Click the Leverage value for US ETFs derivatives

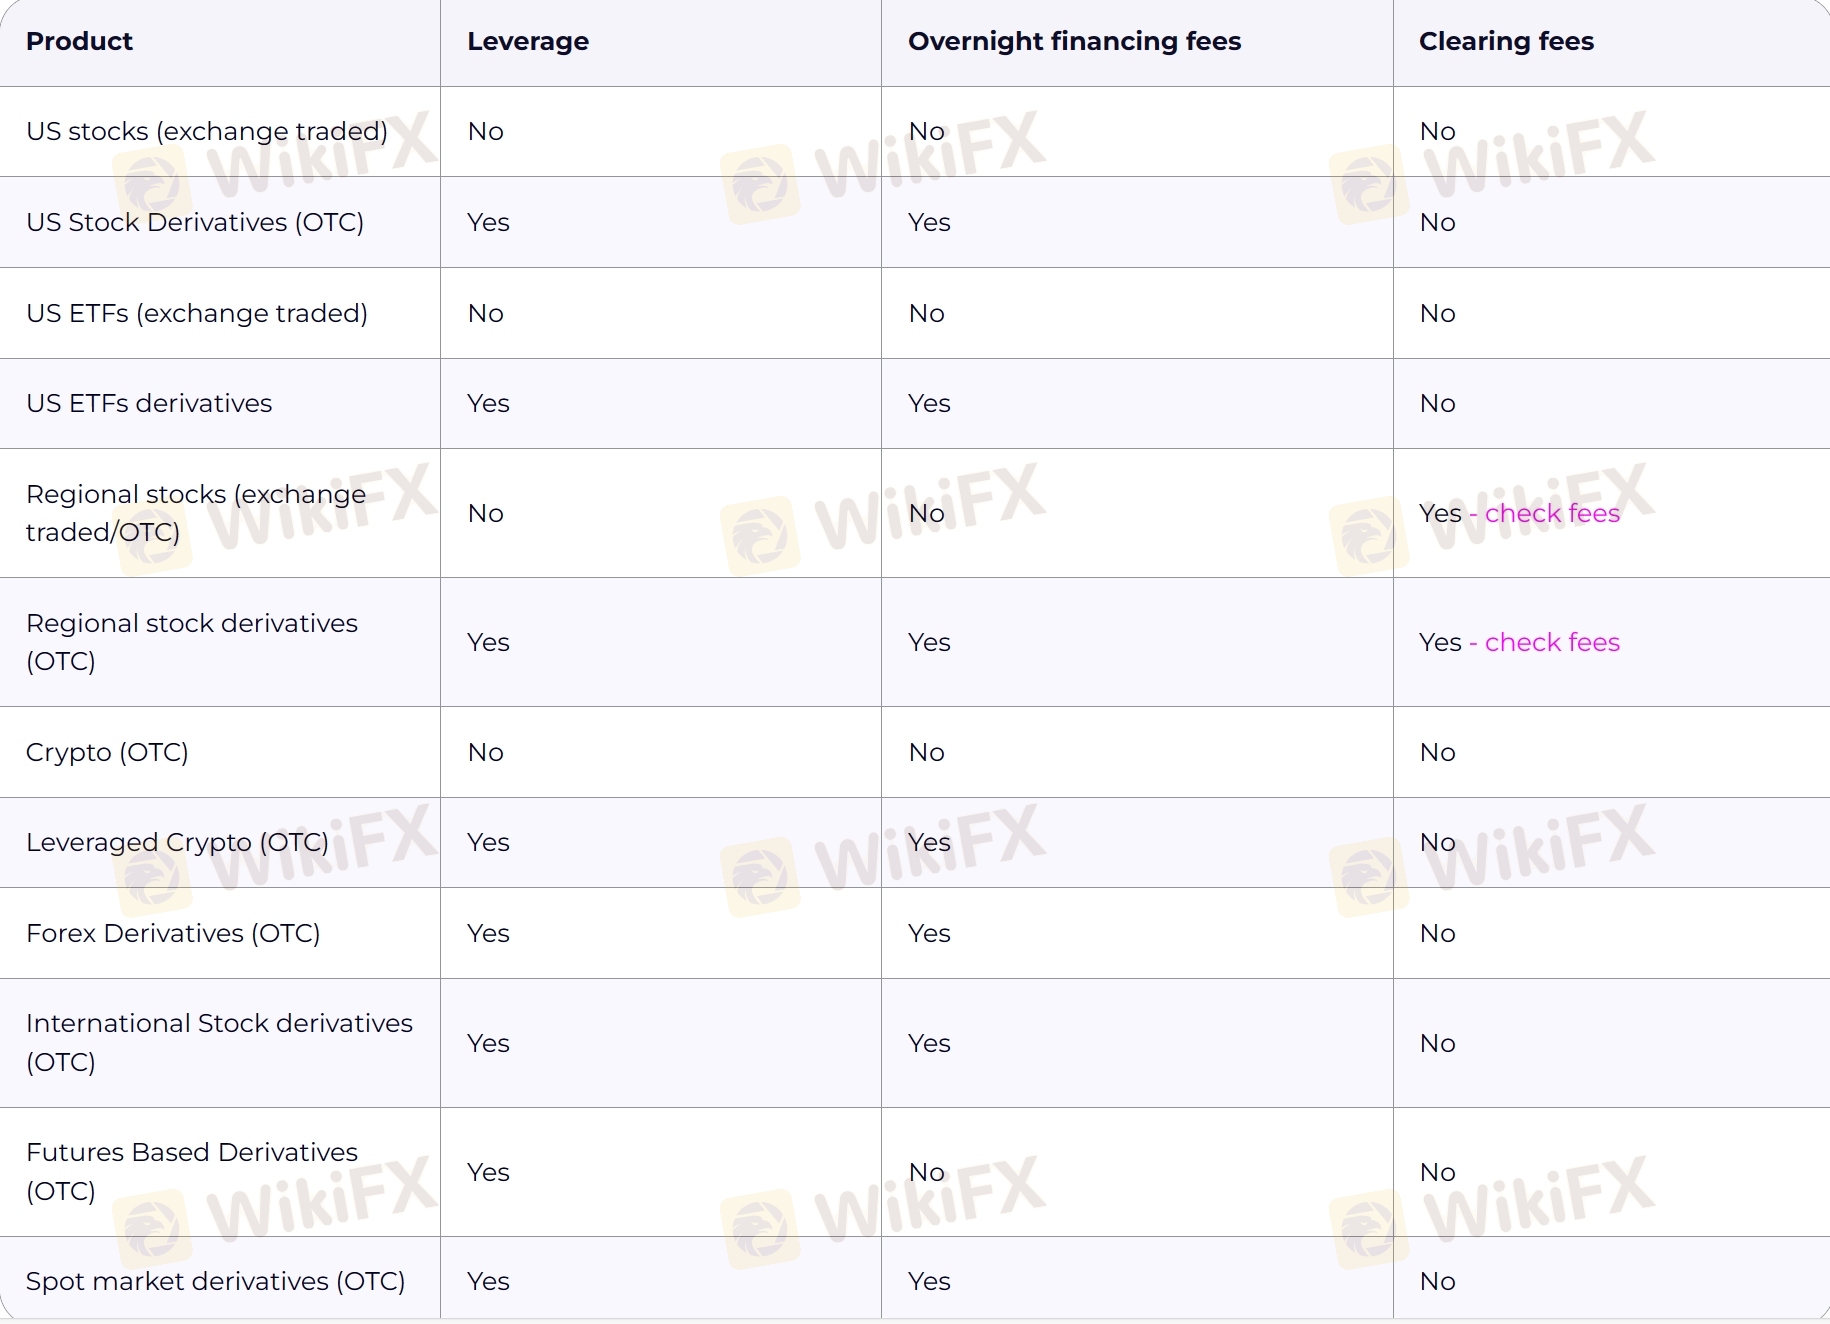coord(488,403)
